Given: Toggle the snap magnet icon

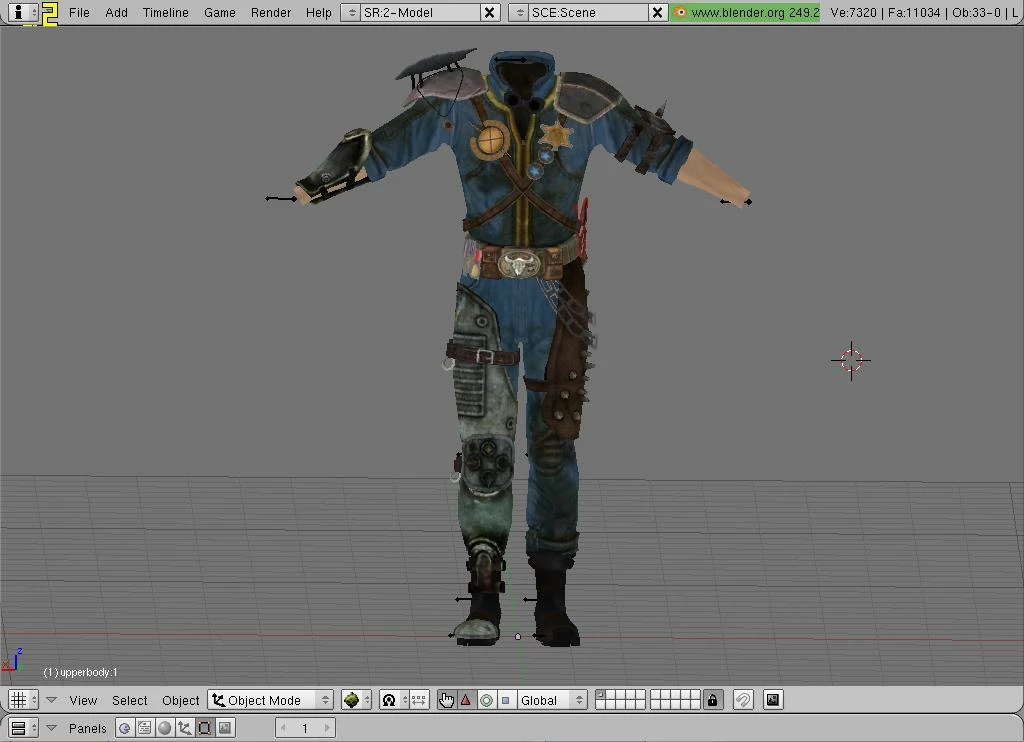Looking at the screenshot, I should coord(743,700).
